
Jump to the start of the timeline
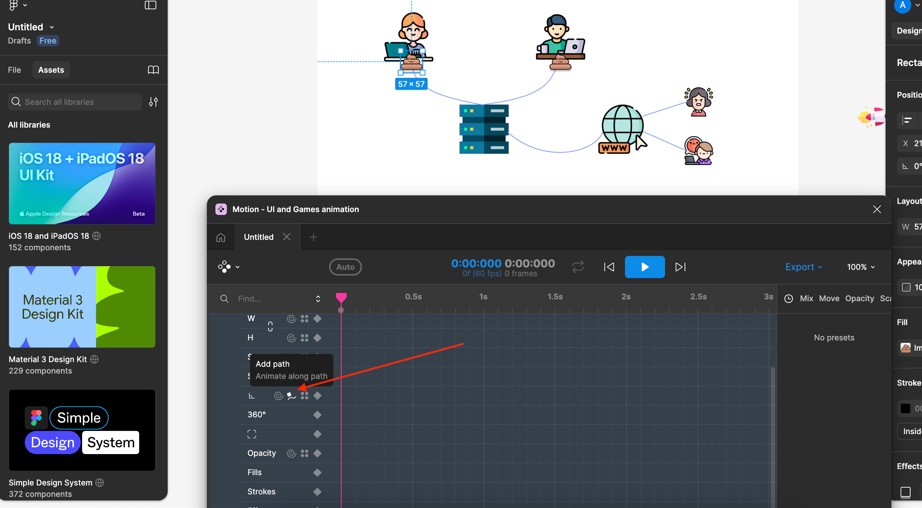point(609,267)
